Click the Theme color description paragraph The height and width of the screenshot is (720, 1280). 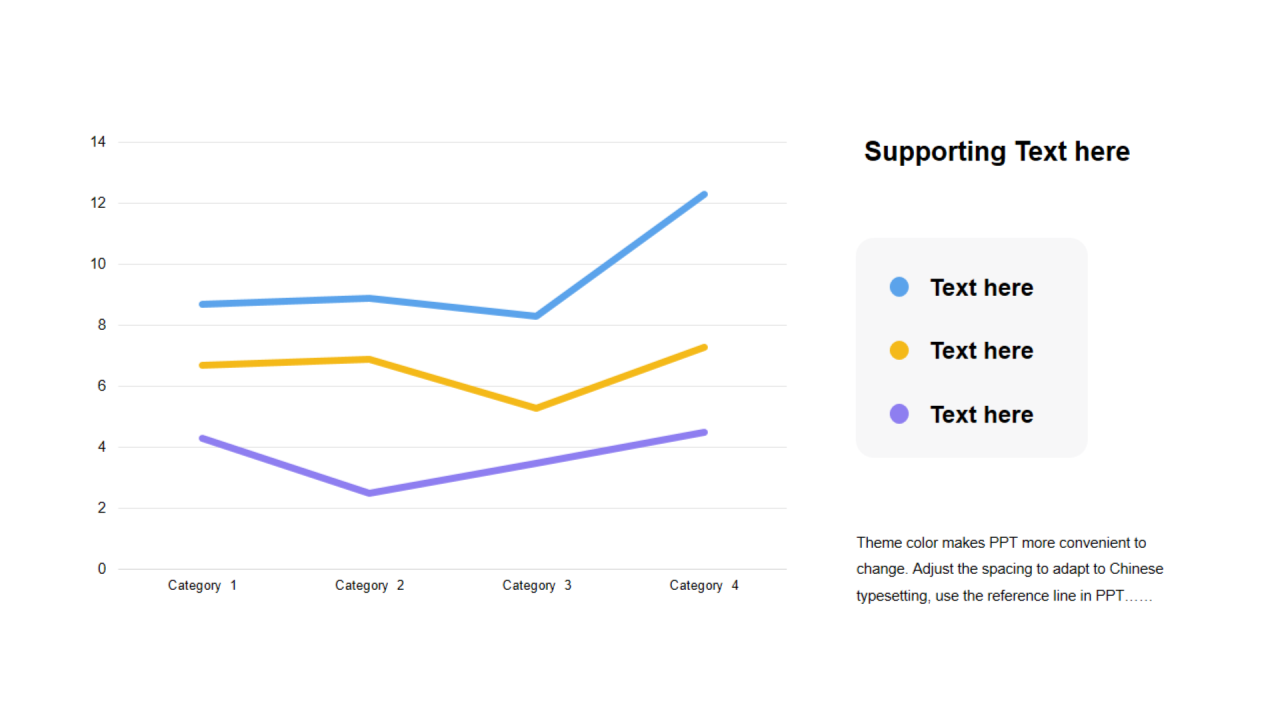(1010, 569)
